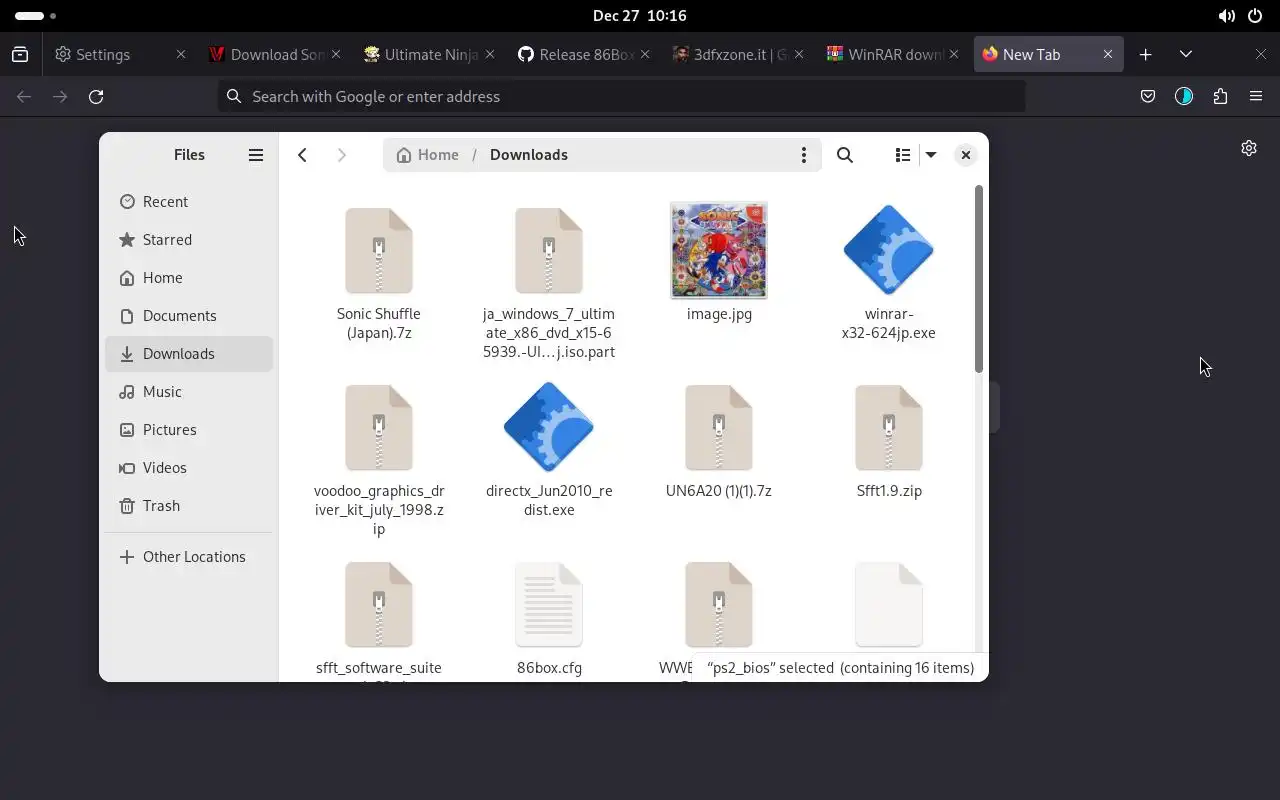The width and height of the screenshot is (1280, 800).
Task: Open Save to Pocket icon
Action: [x=1148, y=97]
